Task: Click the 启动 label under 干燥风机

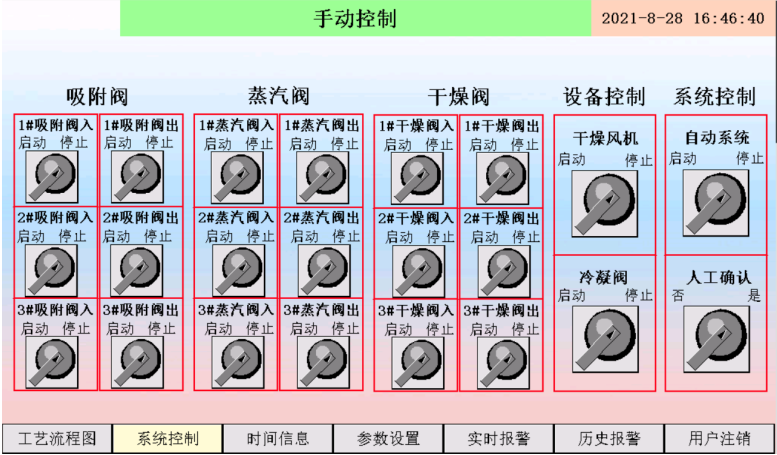Action: tap(572, 160)
